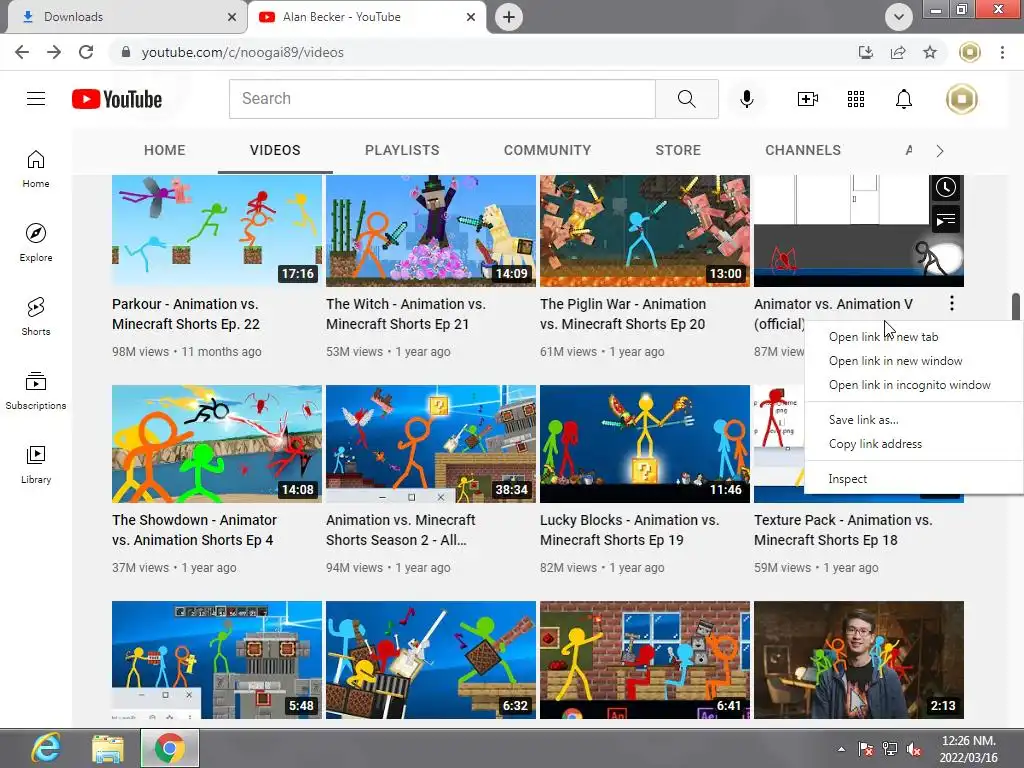The width and height of the screenshot is (1024, 768).
Task: Open the three-dot menu for Animator vs. Animation V
Action: tap(952, 303)
